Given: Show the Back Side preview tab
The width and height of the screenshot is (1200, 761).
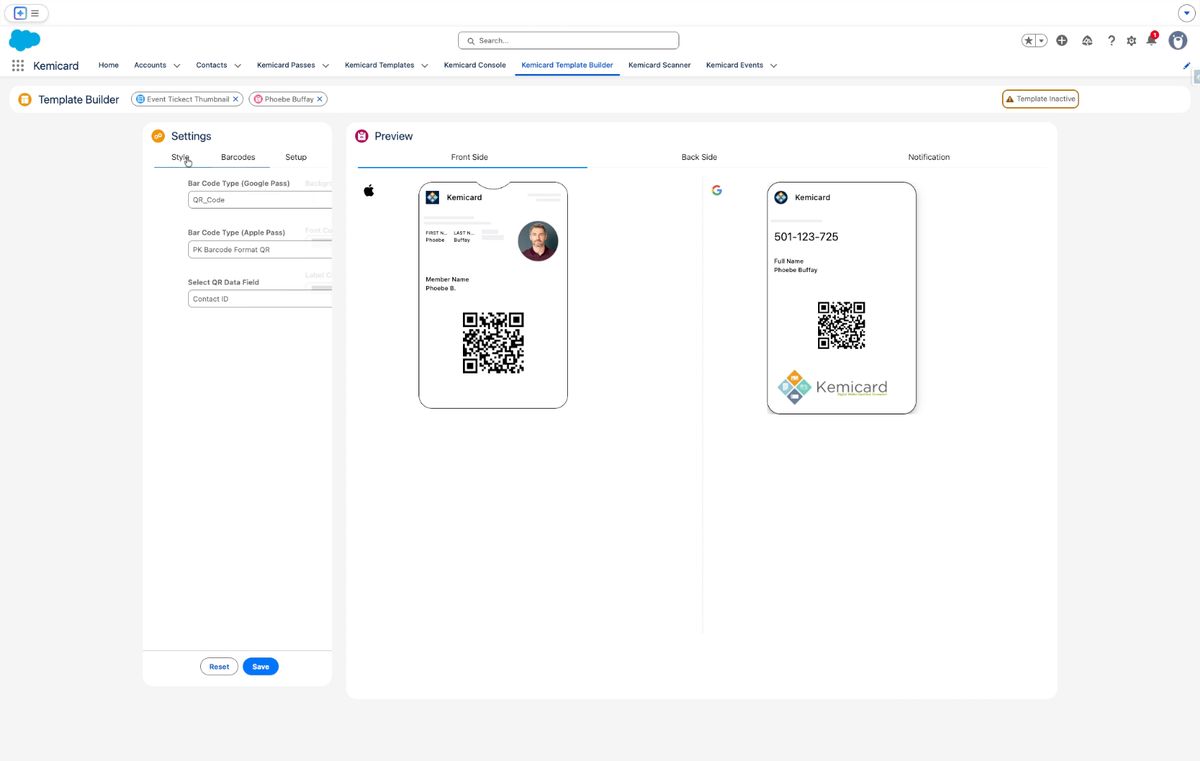Looking at the screenshot, I should (x=699, y=157).
